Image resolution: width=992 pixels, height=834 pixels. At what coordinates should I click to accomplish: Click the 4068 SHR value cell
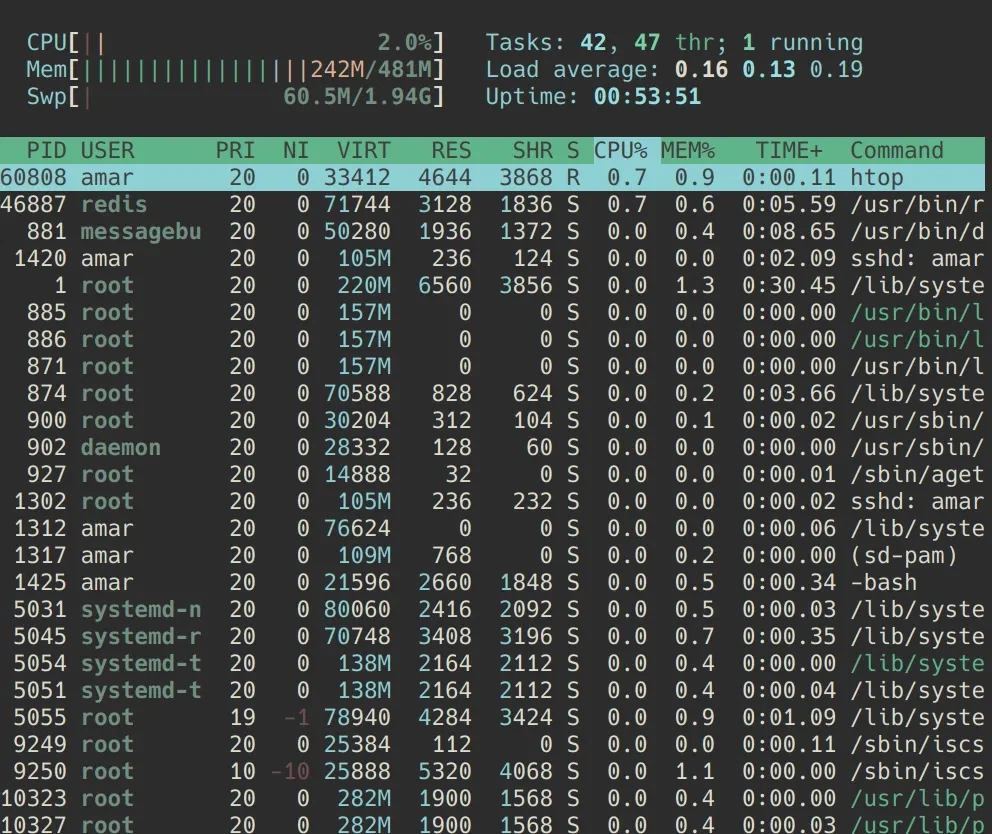coord(526,771)
